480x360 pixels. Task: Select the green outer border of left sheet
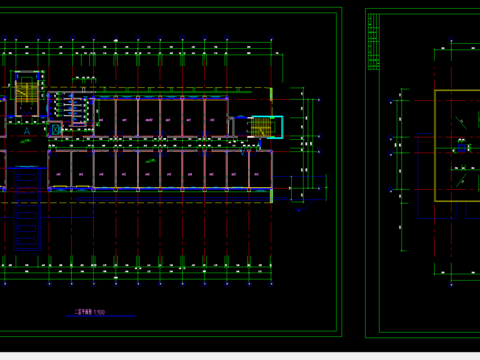pos(171,172)
